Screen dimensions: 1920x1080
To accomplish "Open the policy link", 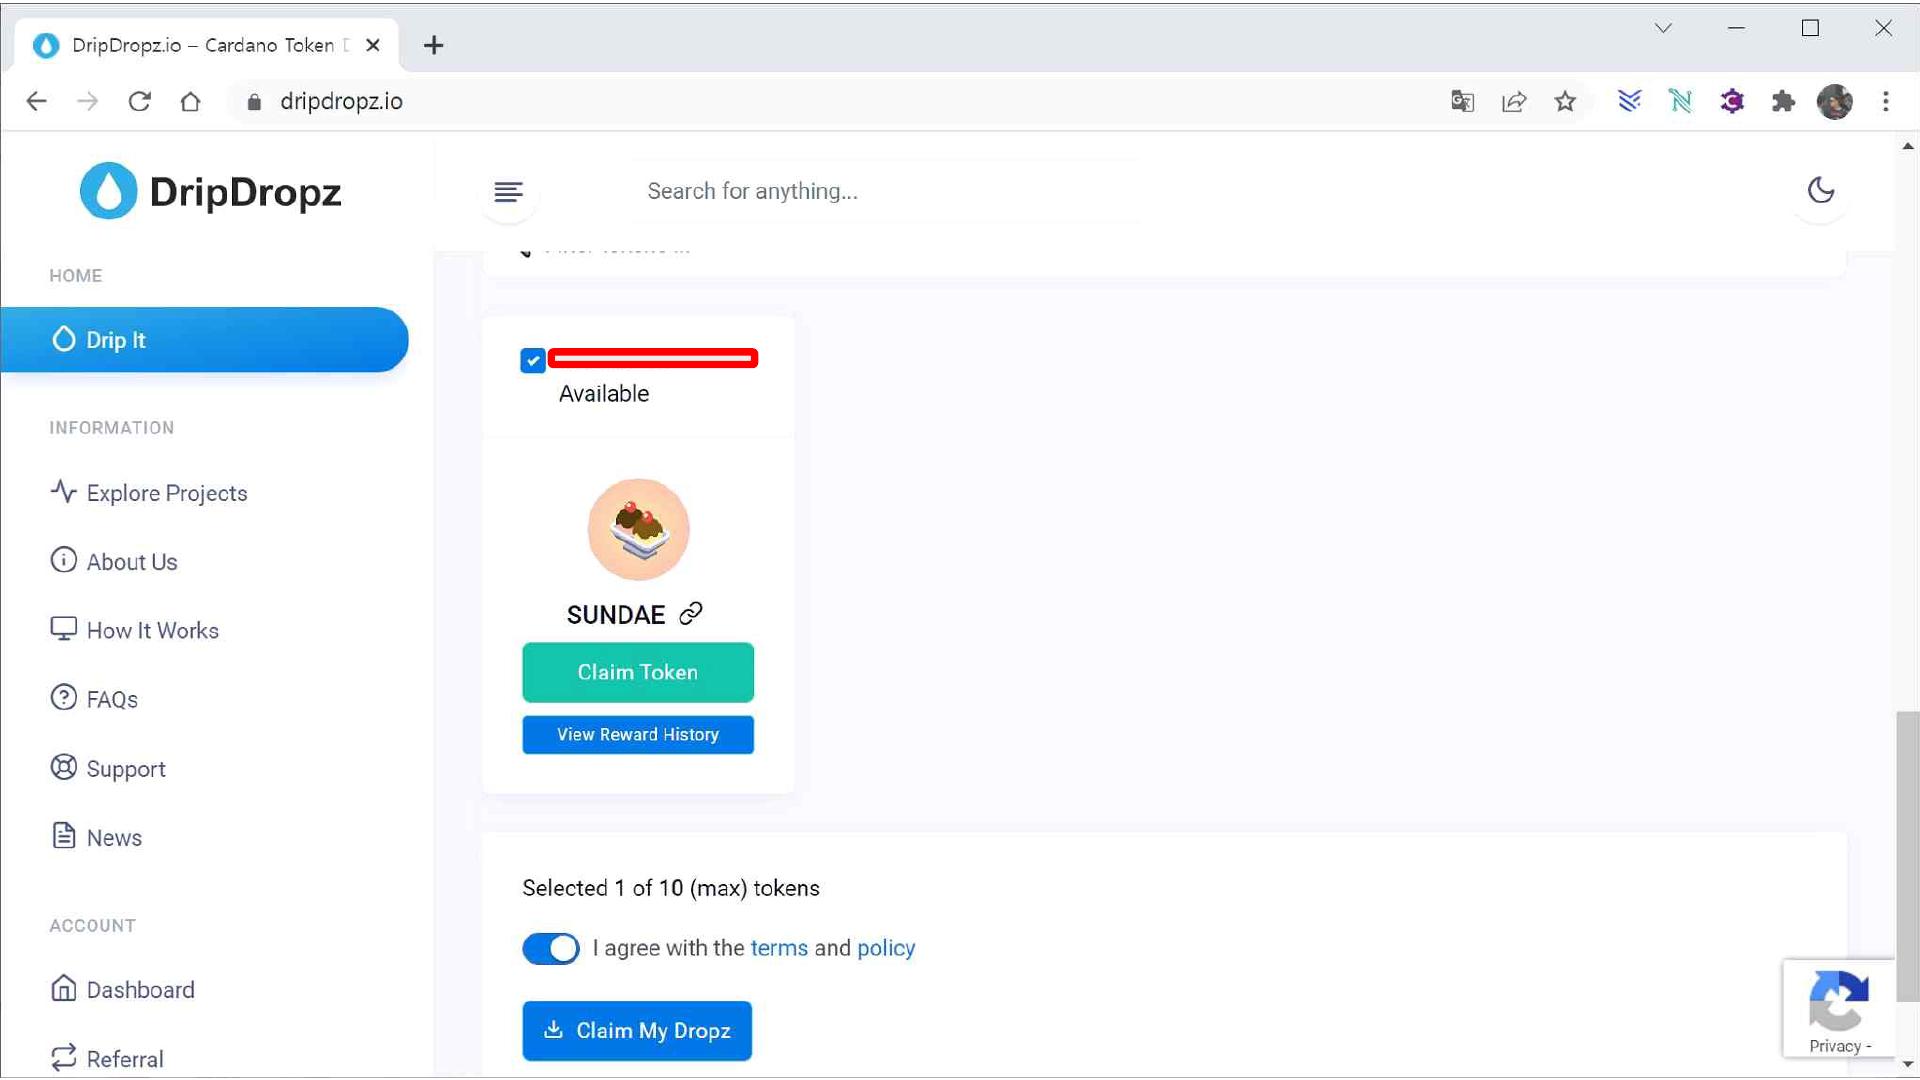I will pyautogui.click(x=886, y=948).
